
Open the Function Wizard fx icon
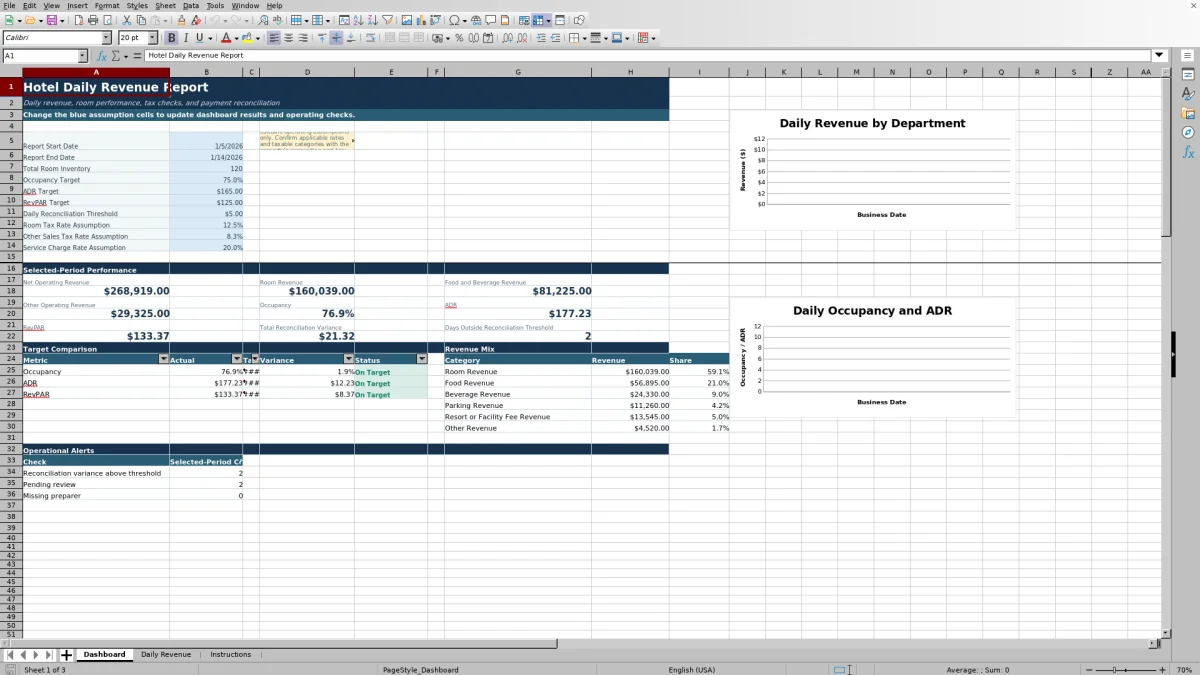pos(102,56)
